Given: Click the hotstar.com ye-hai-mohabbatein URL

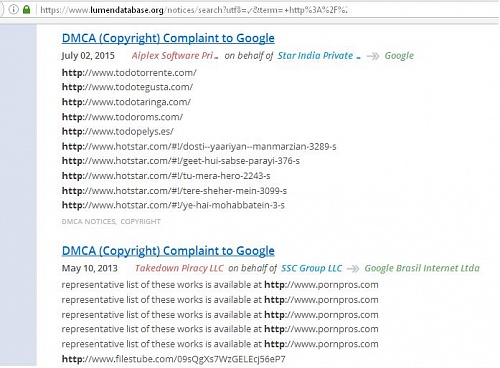Looking at the screenshot, I should click(173, 205).
